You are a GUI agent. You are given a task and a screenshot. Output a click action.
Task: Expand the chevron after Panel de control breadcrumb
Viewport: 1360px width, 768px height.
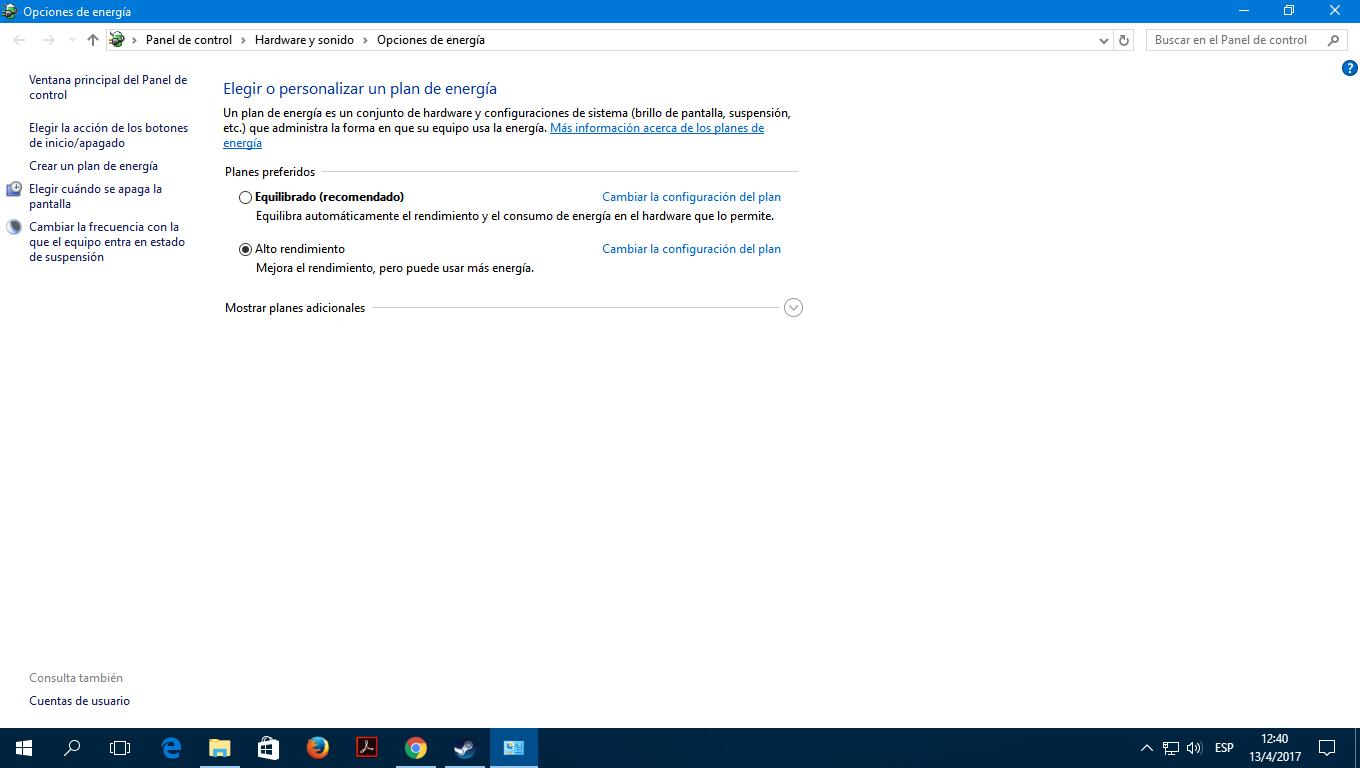click(x=243, y=40)
